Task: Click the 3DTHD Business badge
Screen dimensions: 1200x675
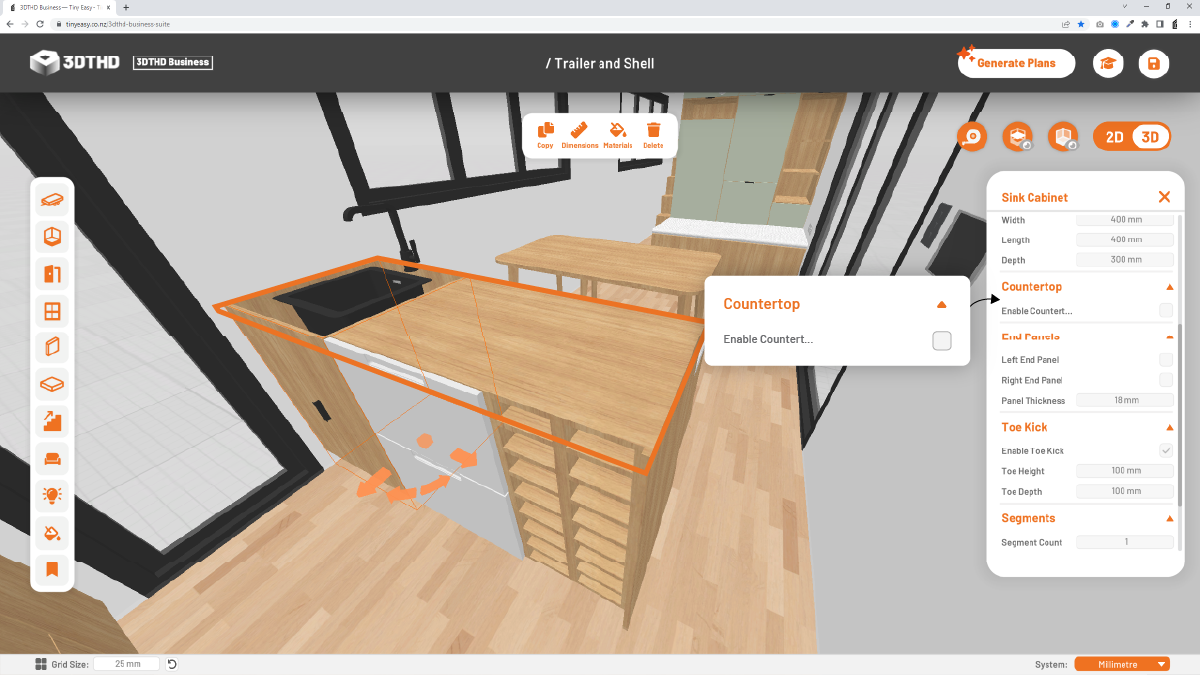Action: [x=172, y=62]
